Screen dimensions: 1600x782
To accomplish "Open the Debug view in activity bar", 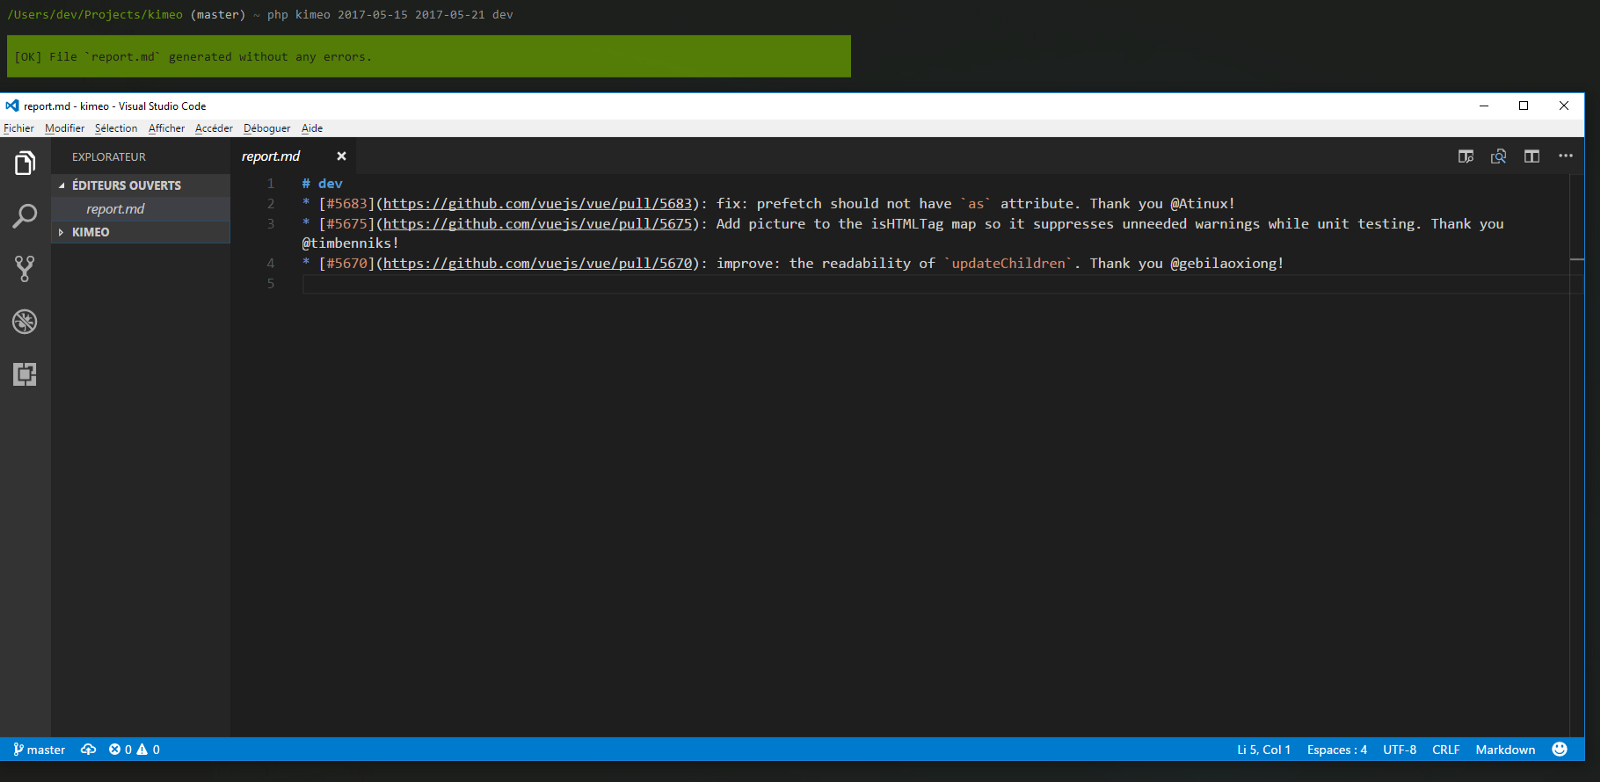I will [25, 321].
